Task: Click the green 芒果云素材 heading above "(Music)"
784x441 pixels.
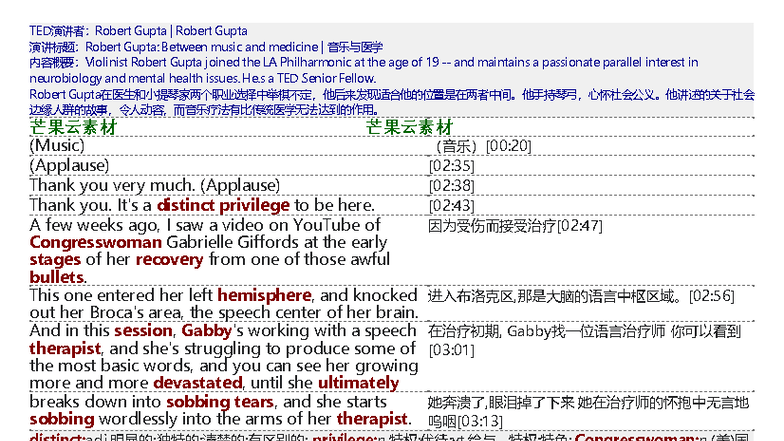Action: click(x=73, y=127)
